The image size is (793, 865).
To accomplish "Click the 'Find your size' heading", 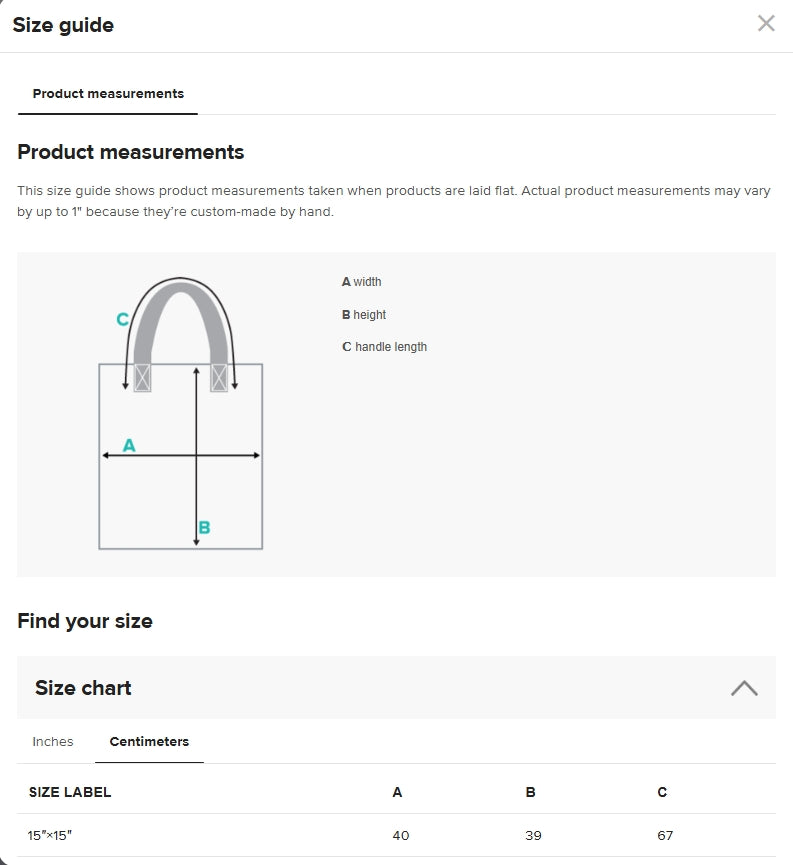I will point(85,621).
